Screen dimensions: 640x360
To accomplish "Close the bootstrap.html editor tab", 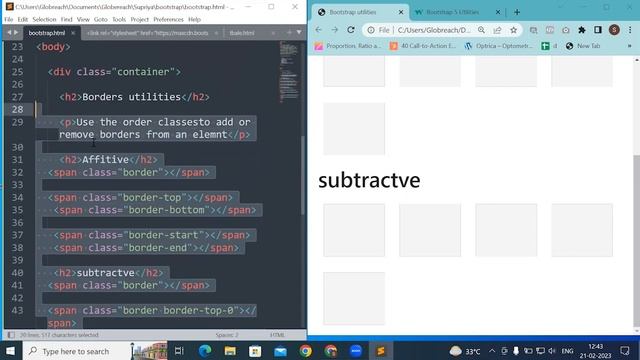I will point(73,33).
